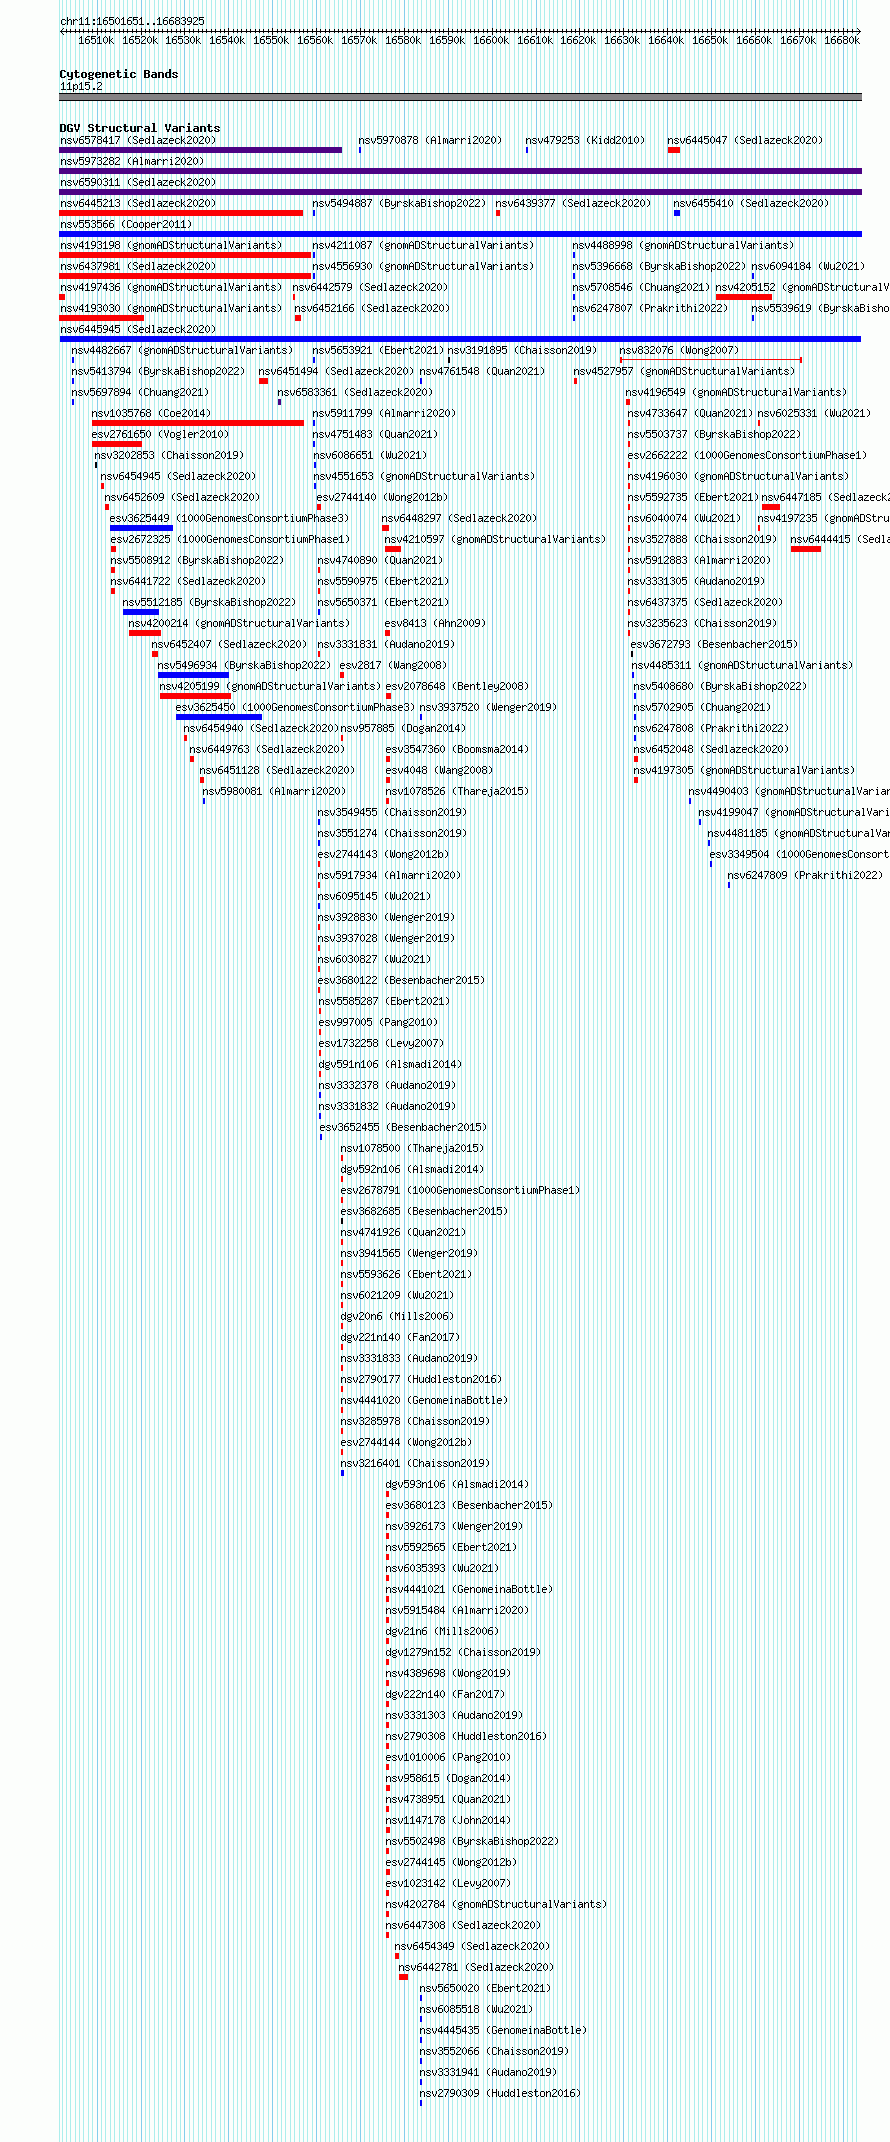Click nsv6437981 (Sedlazeck2020) label

(138, 267)
